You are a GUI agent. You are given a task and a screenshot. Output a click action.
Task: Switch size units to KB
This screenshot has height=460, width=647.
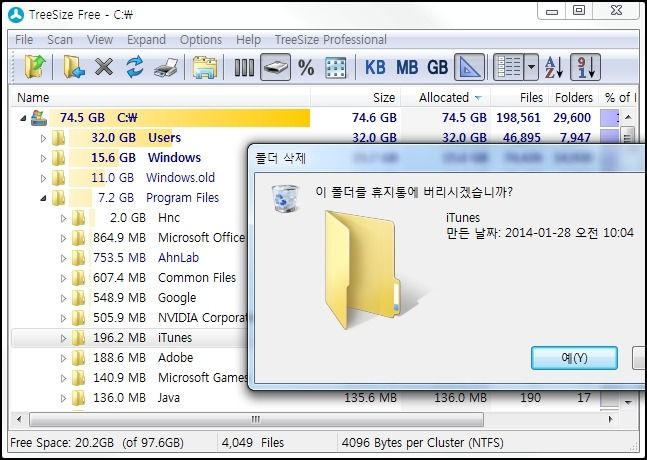[375, 67]
